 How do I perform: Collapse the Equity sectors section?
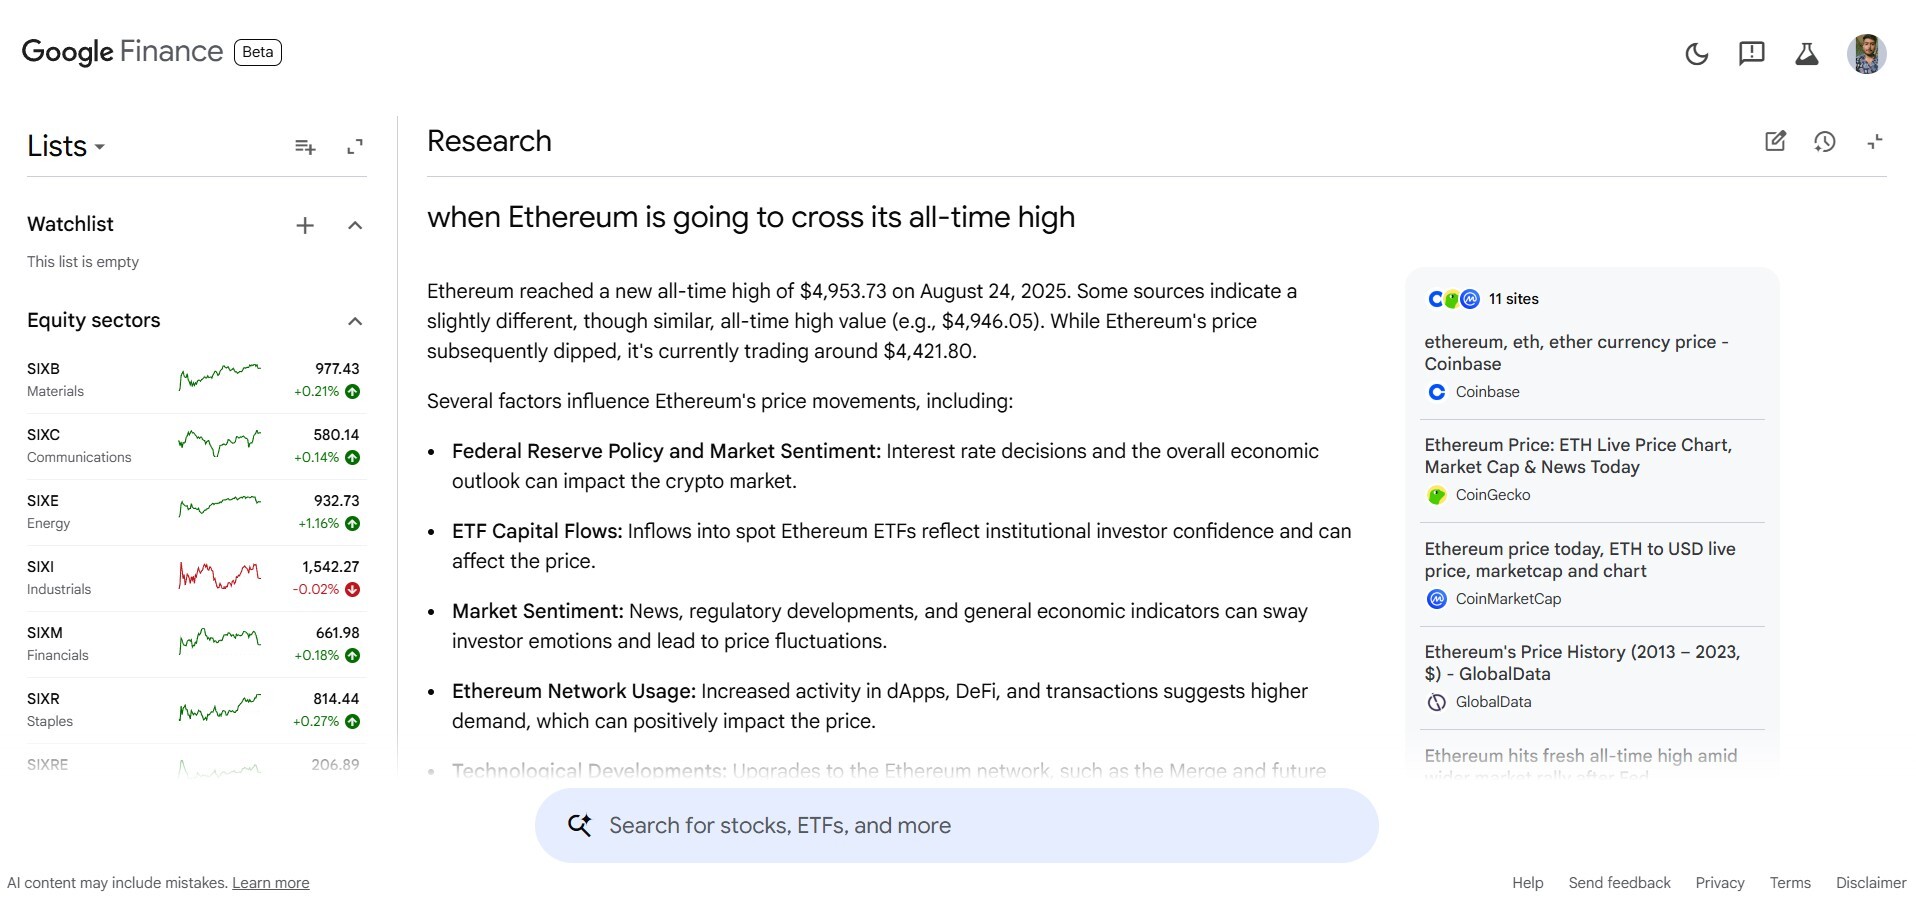point(355,321)
